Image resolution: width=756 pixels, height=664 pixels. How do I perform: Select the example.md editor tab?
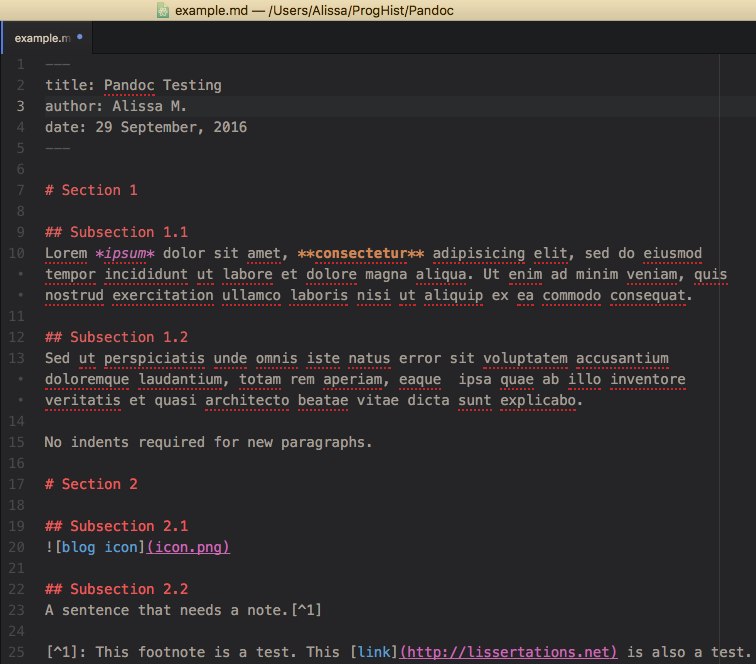click(47, 38)
